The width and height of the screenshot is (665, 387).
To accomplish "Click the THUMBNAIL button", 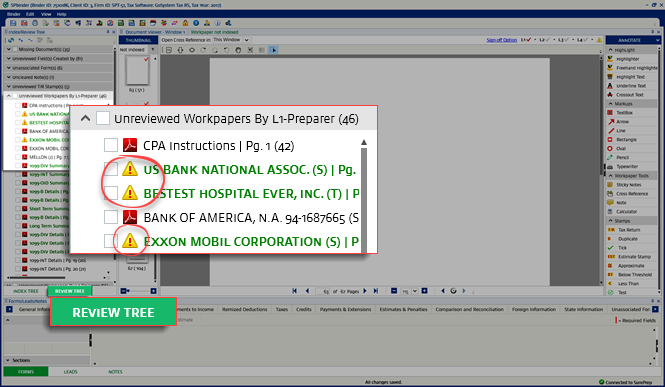I will click(138, 40).
